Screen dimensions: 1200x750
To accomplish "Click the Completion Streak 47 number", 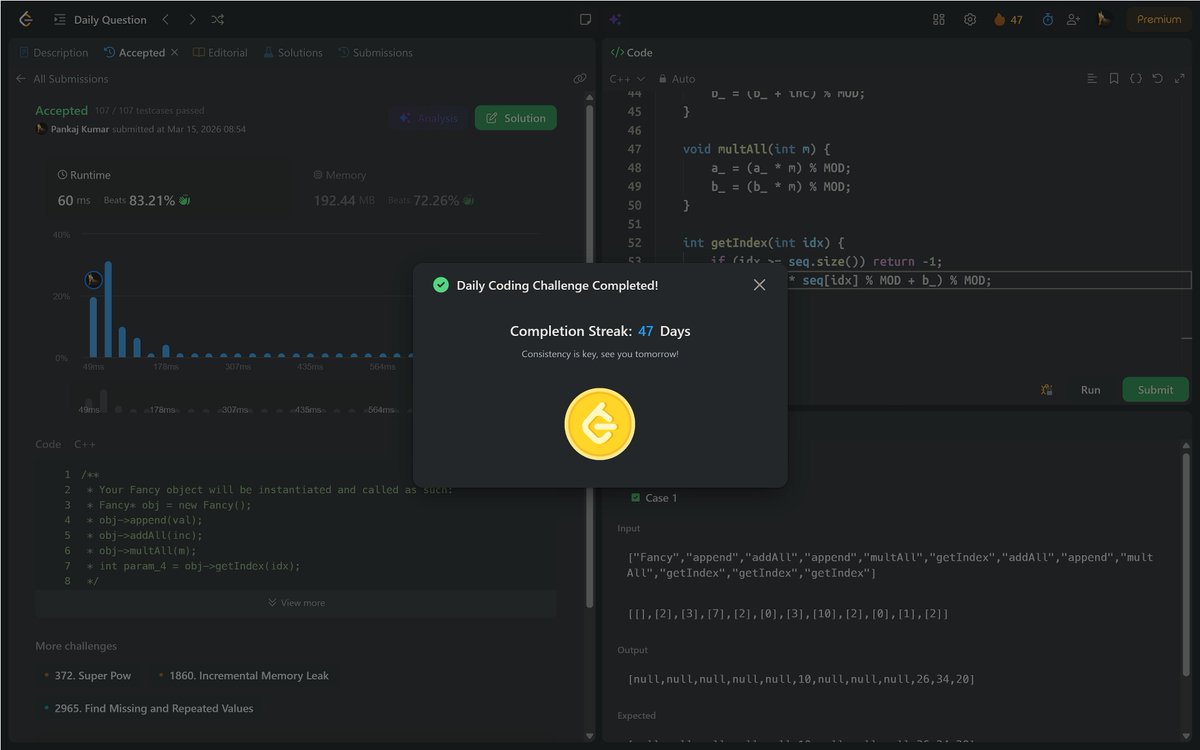I will click(646, 331).
